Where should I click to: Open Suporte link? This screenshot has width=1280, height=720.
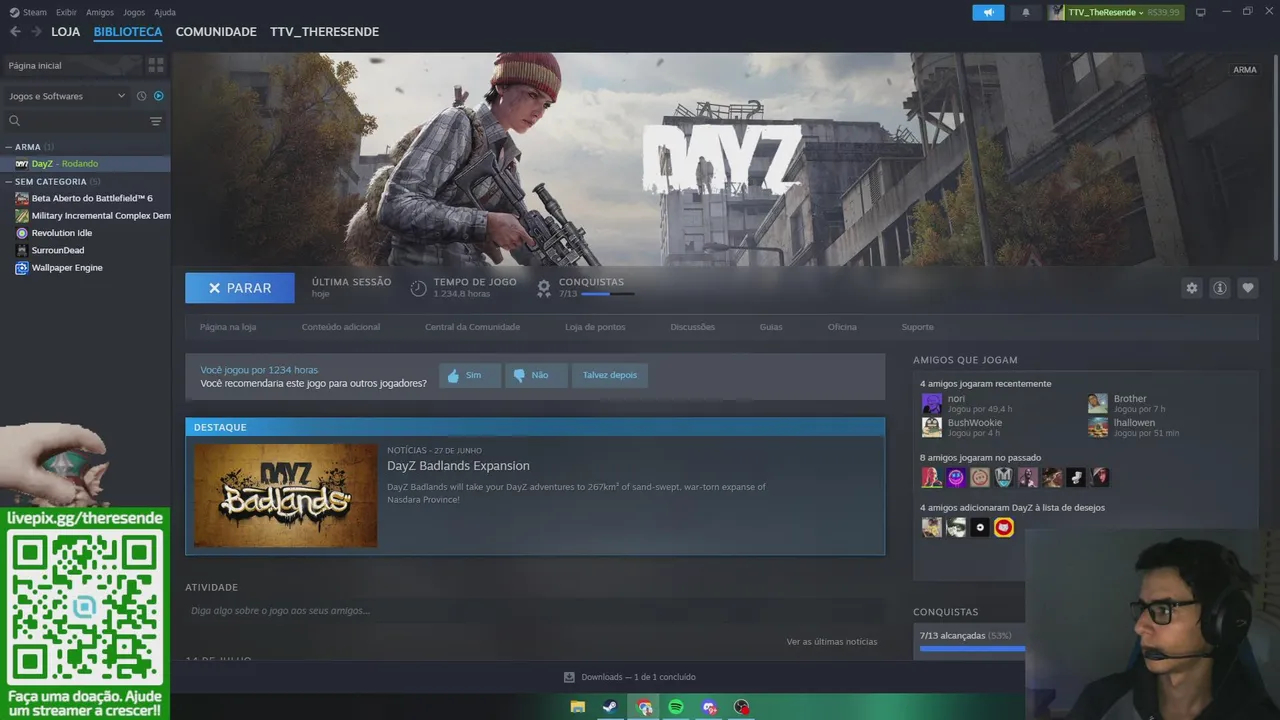click(x=917, y=327)
